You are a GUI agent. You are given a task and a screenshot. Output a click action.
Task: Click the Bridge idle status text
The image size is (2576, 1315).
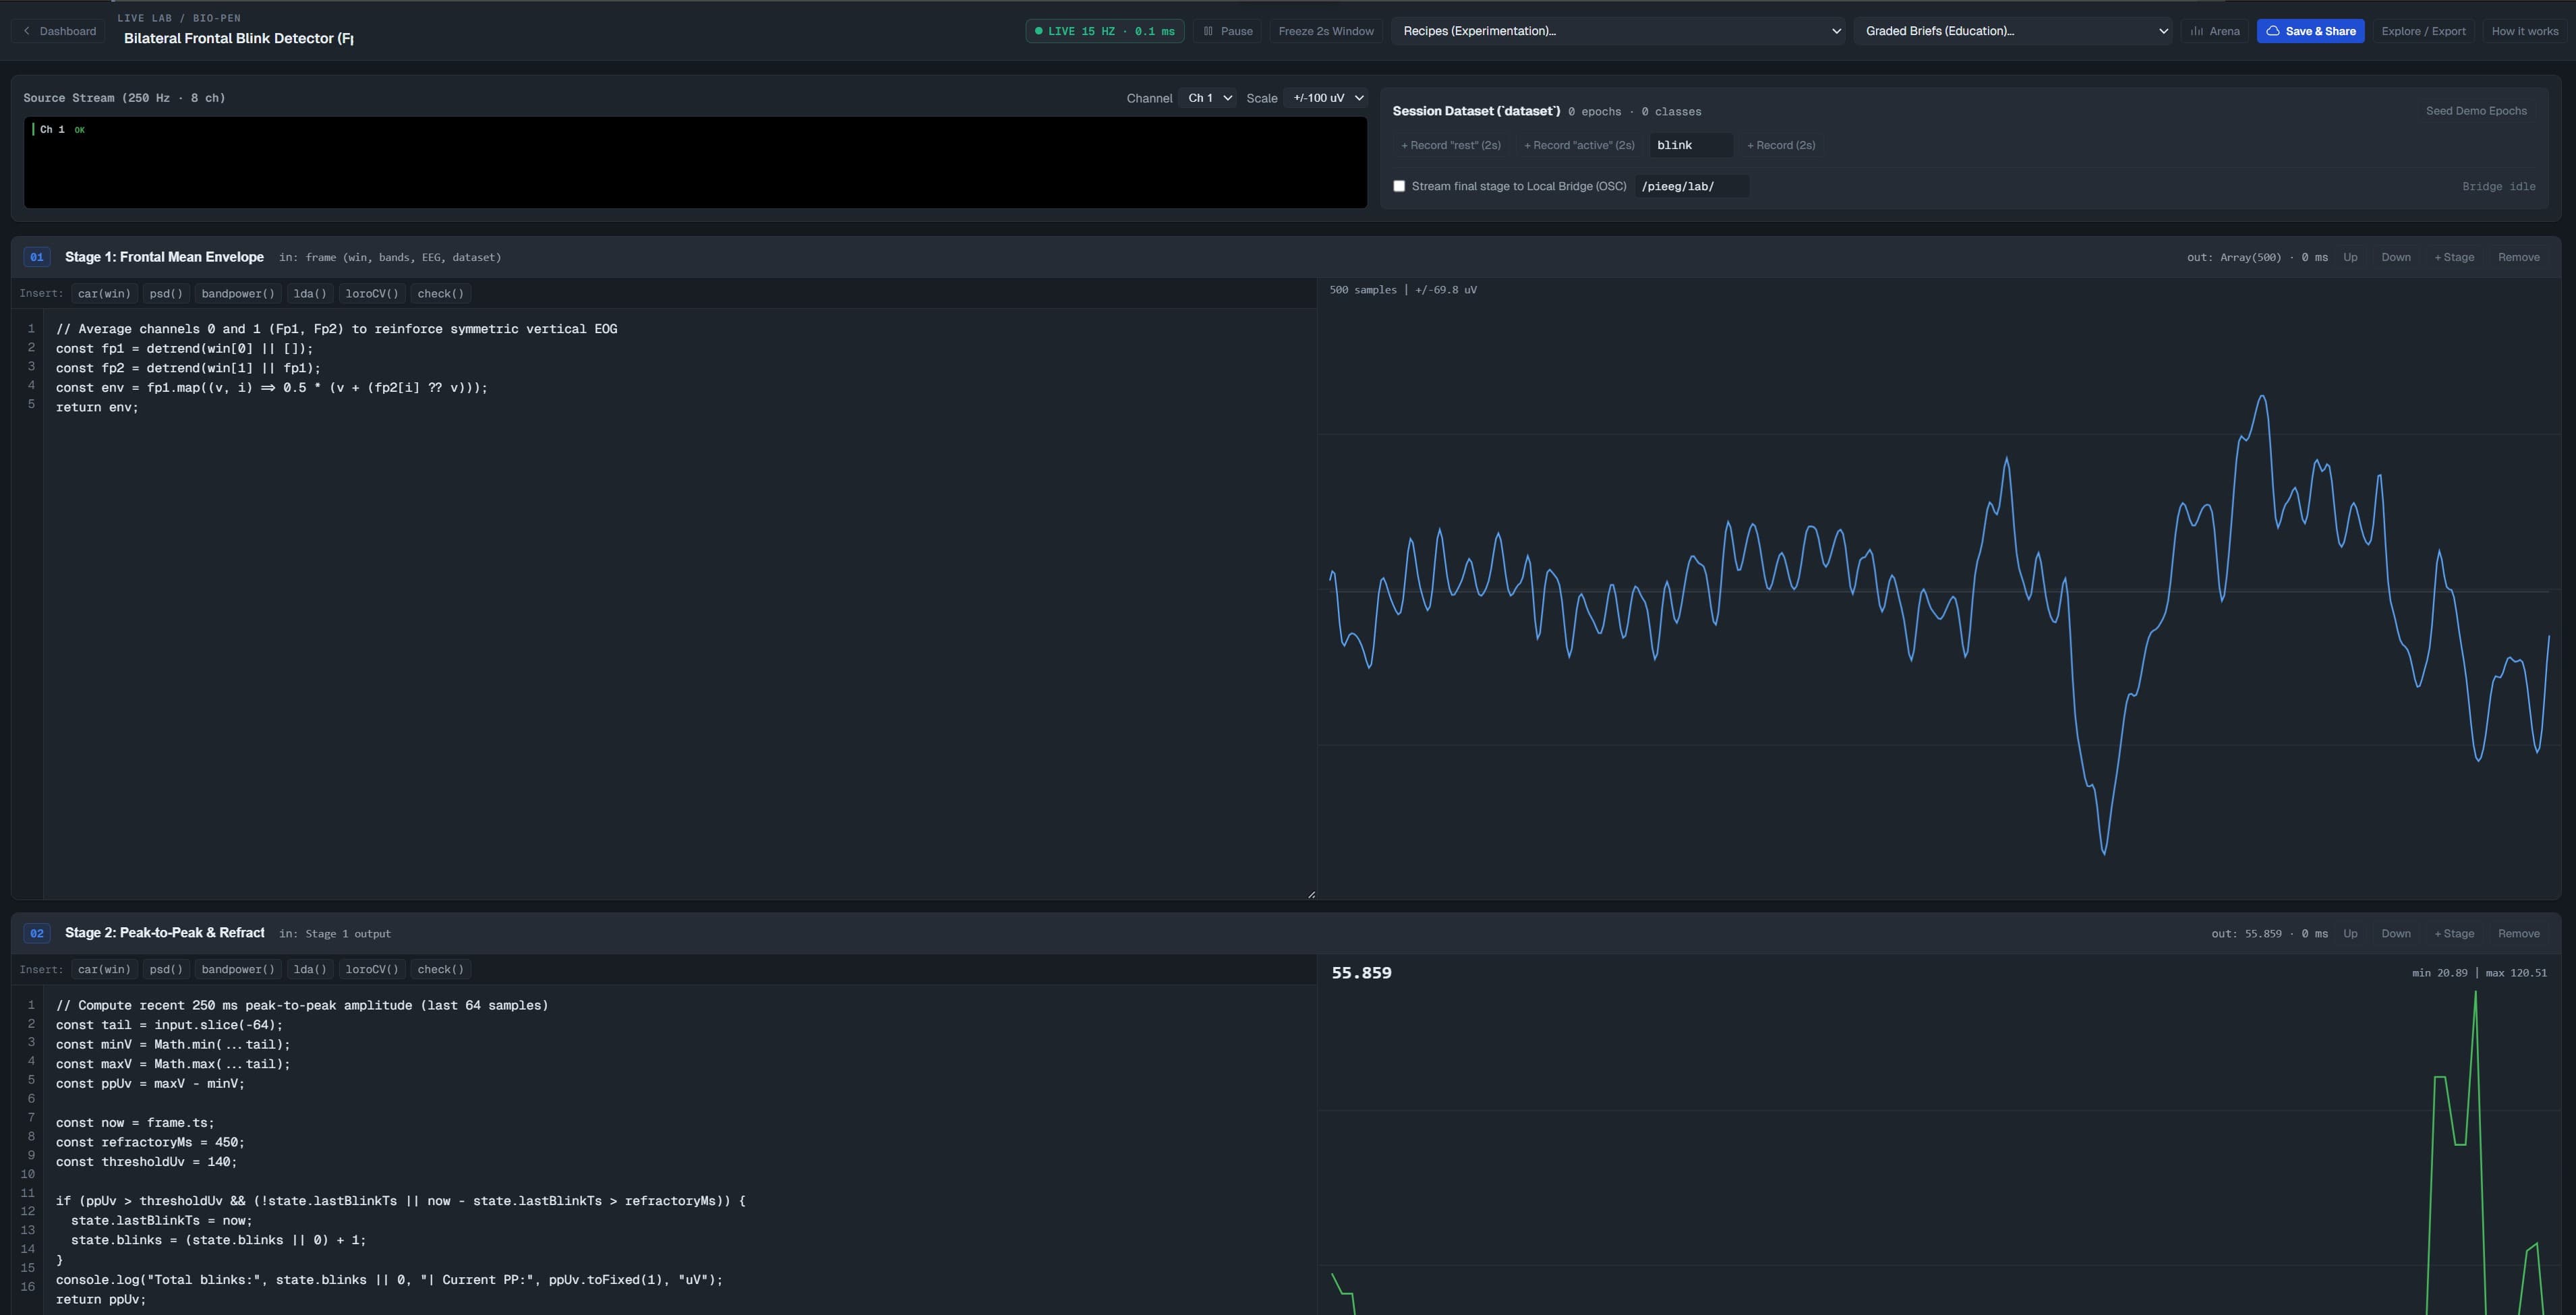[x=2498, y=186]
